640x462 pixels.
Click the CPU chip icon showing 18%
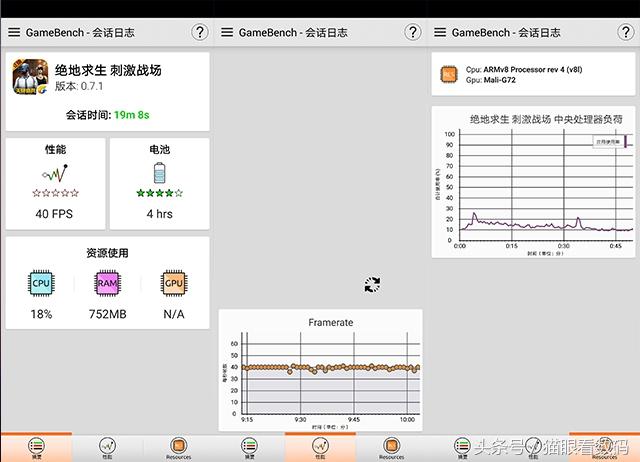click(41, 284)
